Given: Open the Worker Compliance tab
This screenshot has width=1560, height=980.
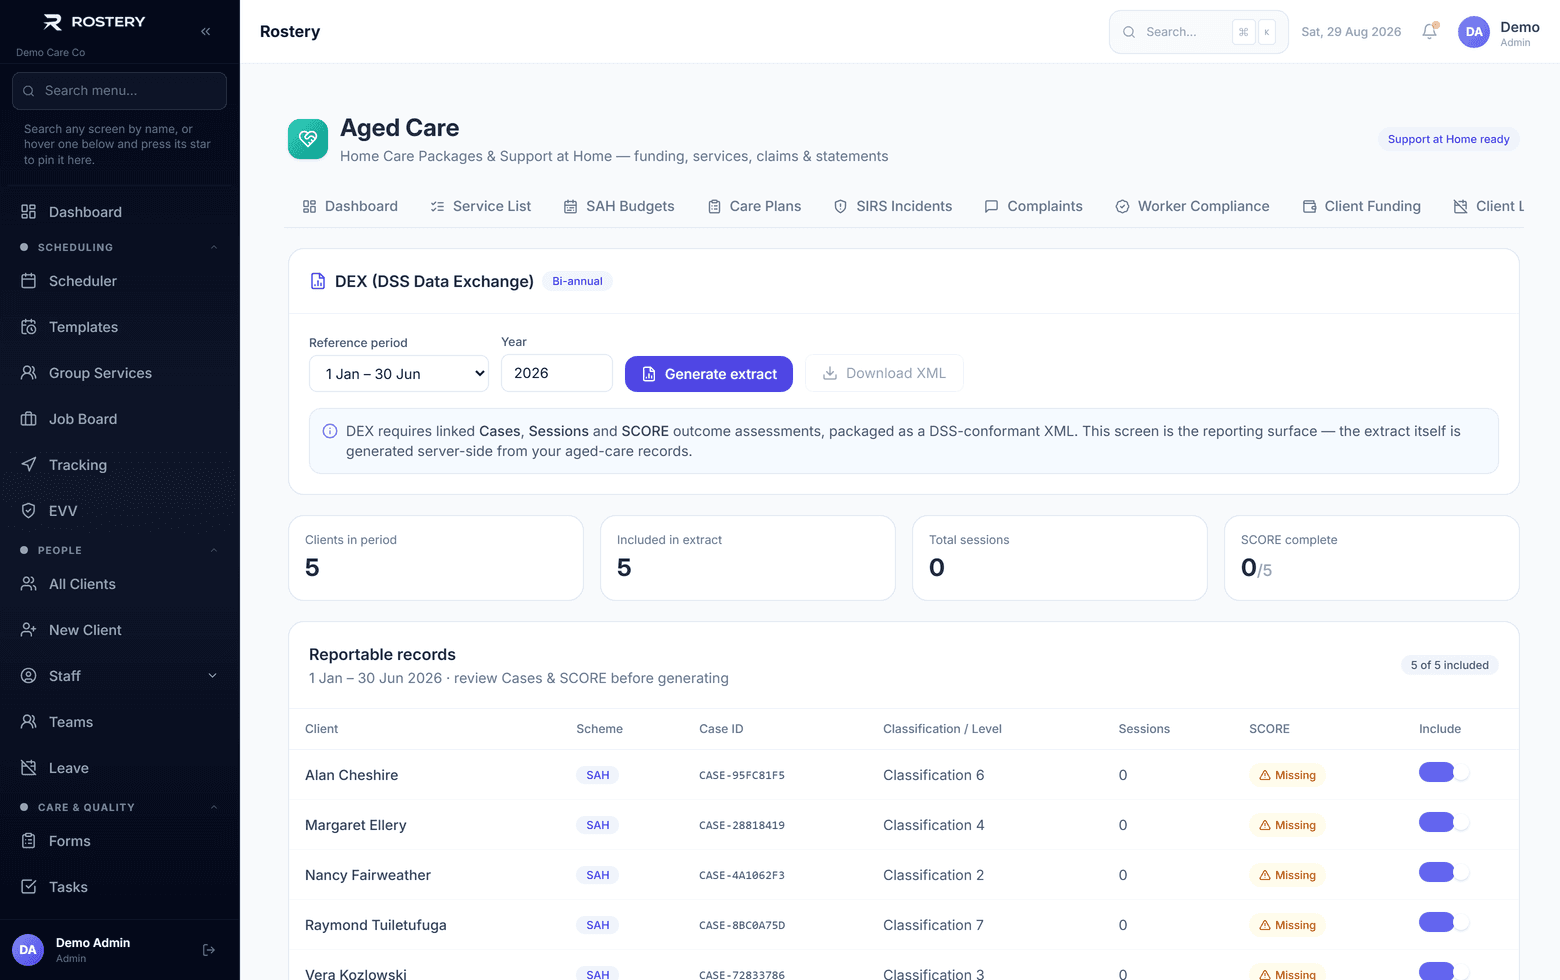Looking at the screenshot, I should pyautogui.click(x=1192, y=206).
